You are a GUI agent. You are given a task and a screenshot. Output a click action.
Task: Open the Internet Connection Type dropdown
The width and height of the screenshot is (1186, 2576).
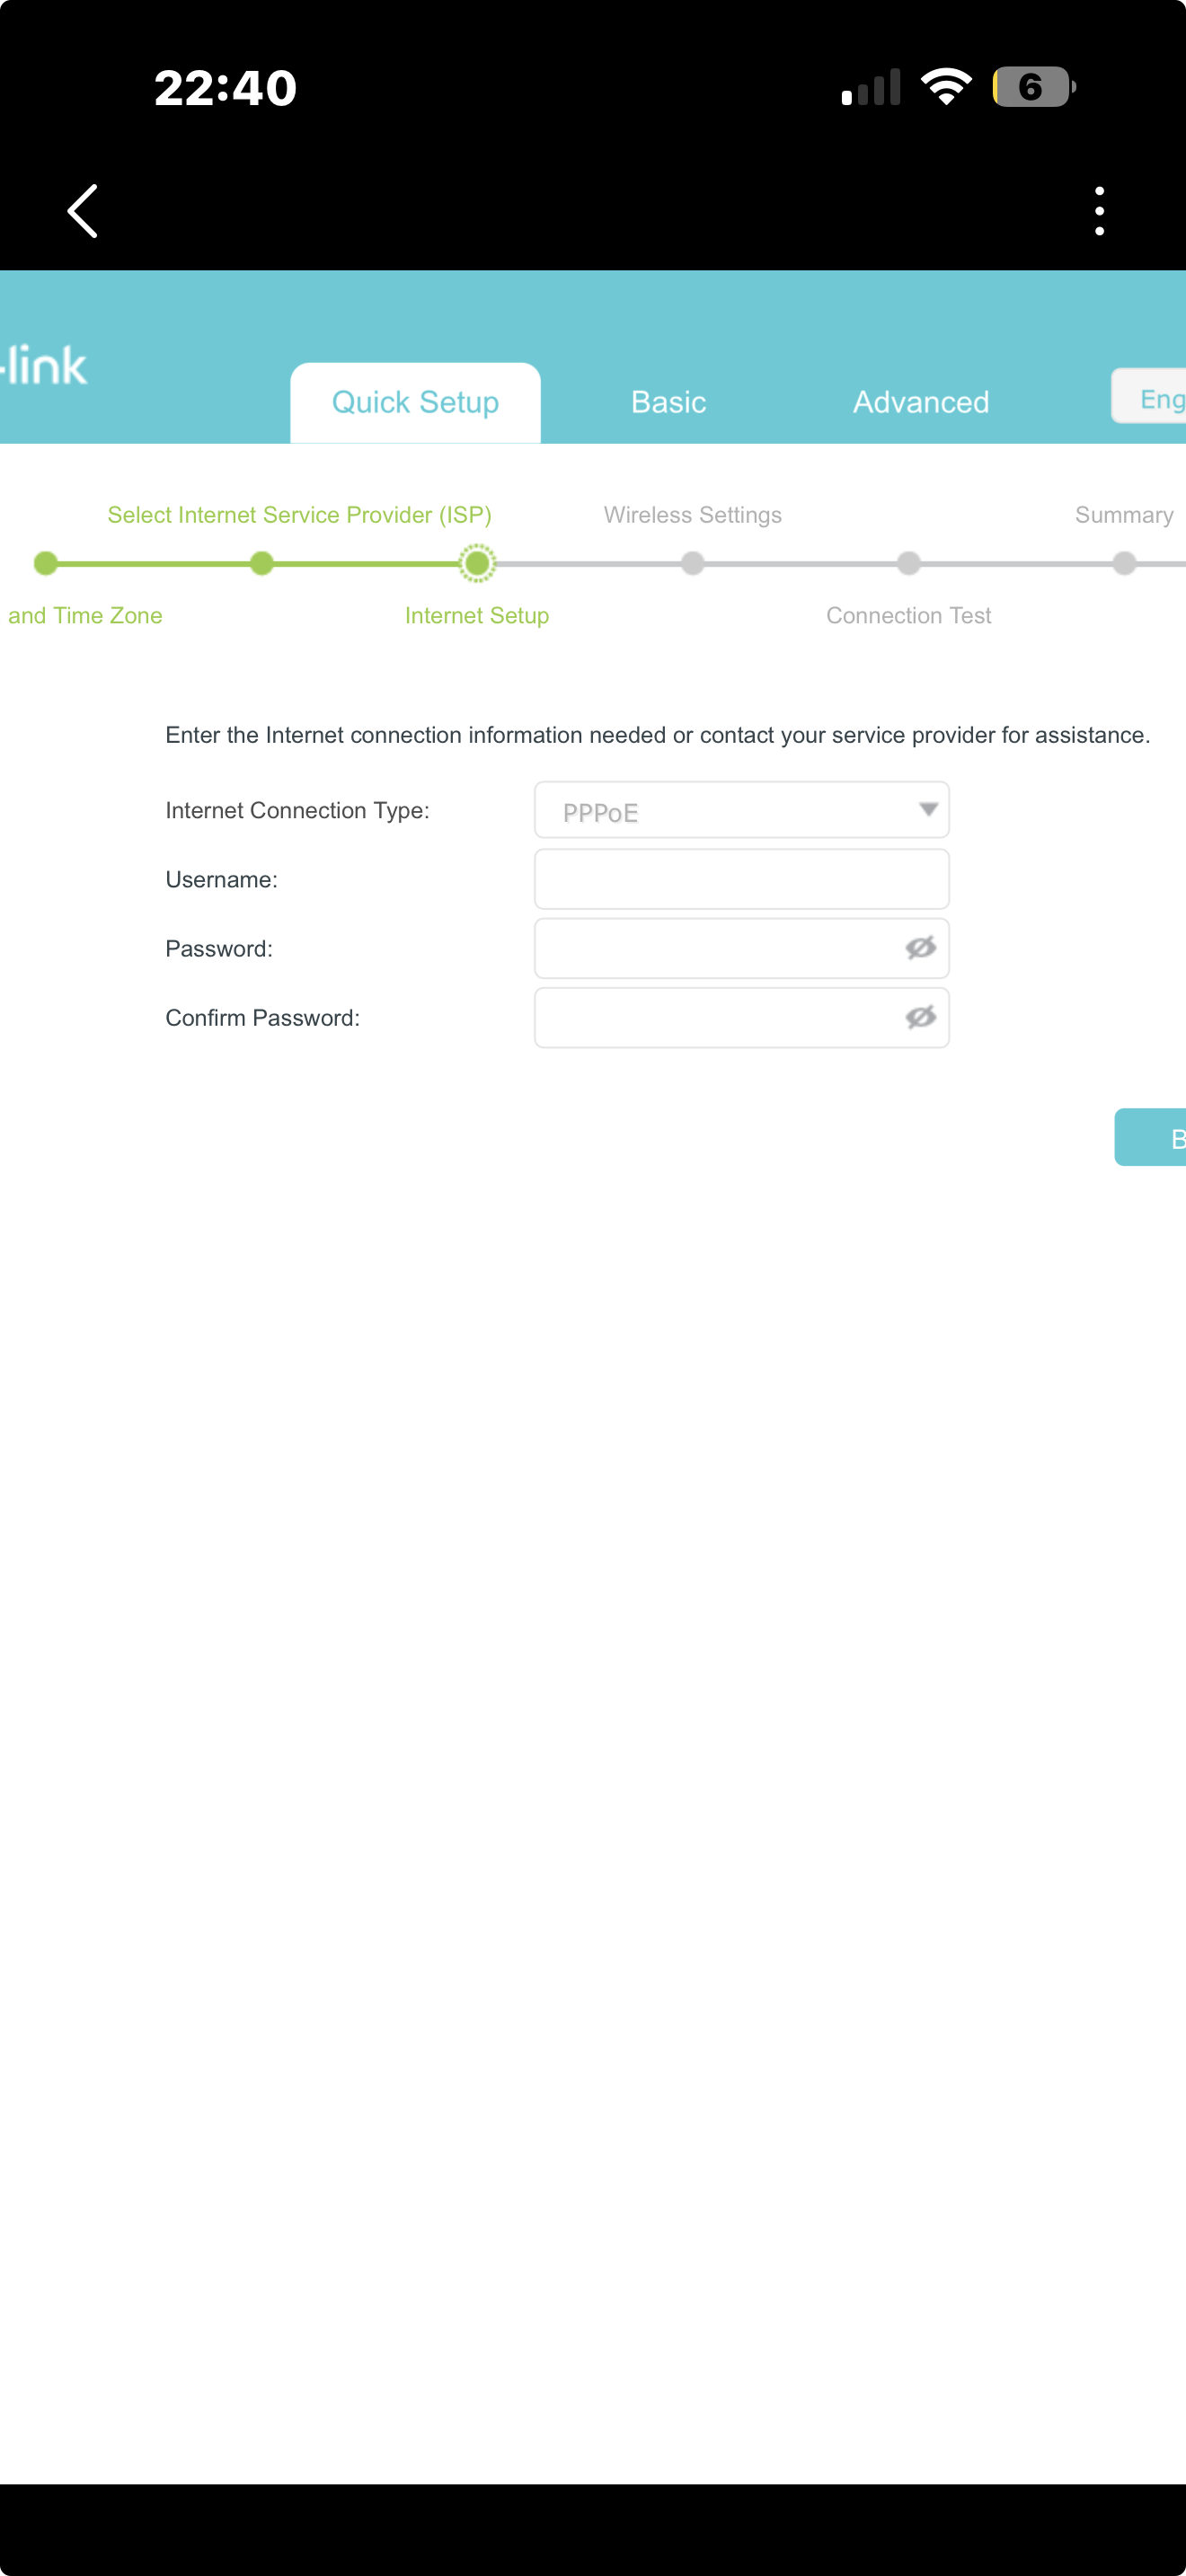[741, 810]
